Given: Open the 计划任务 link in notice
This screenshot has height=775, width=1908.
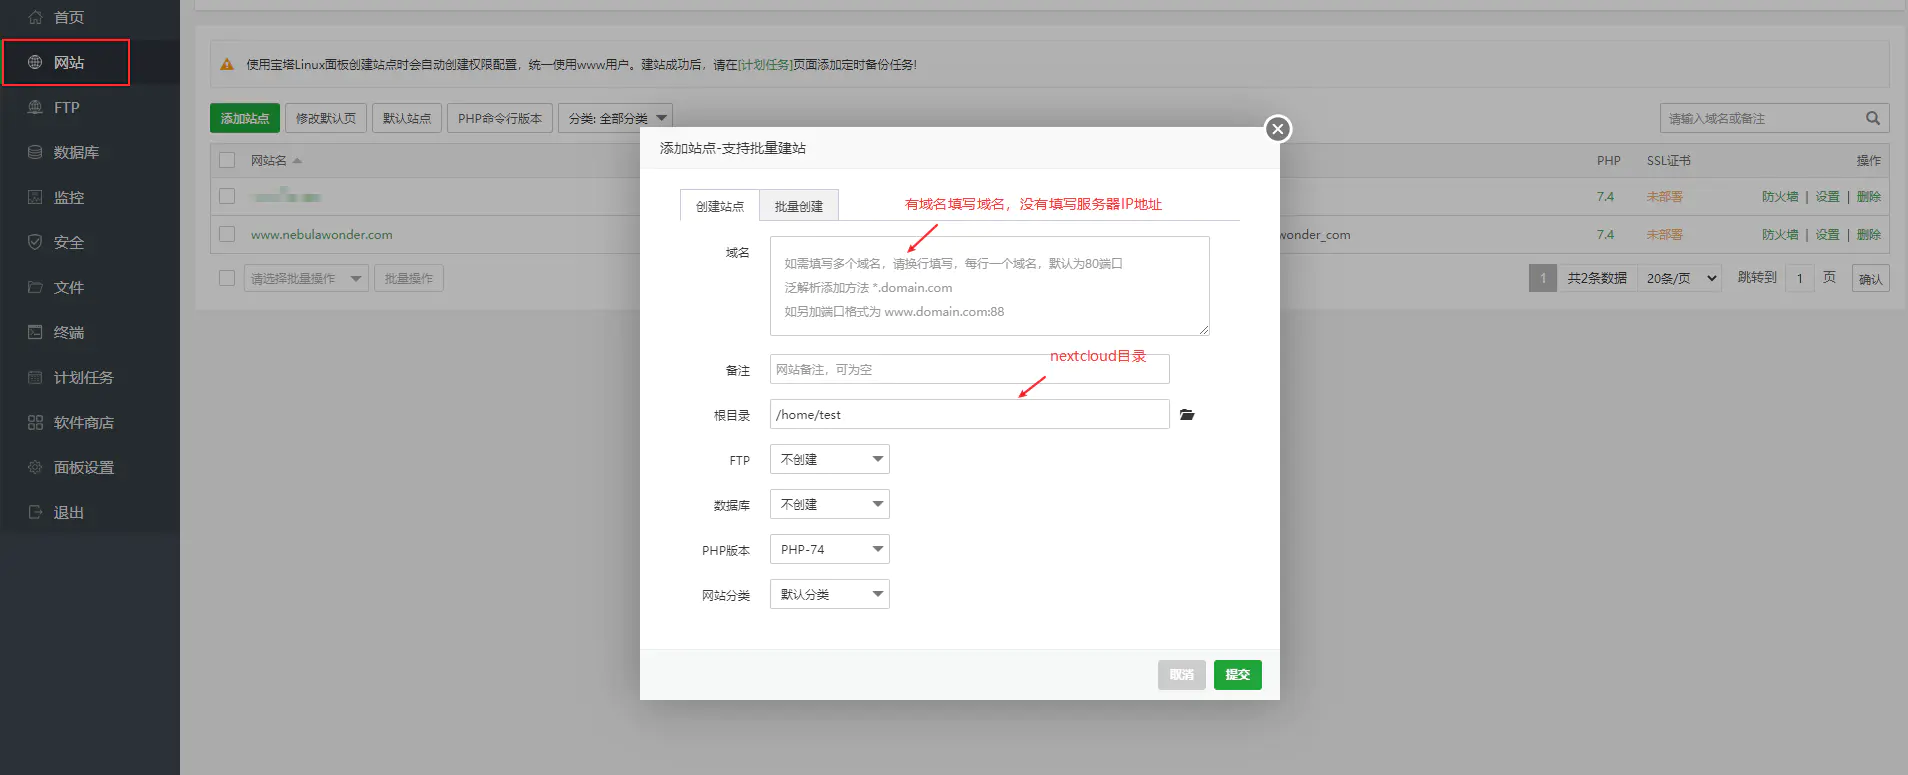Looking at the screenshot, I should [x=766, y=64].
